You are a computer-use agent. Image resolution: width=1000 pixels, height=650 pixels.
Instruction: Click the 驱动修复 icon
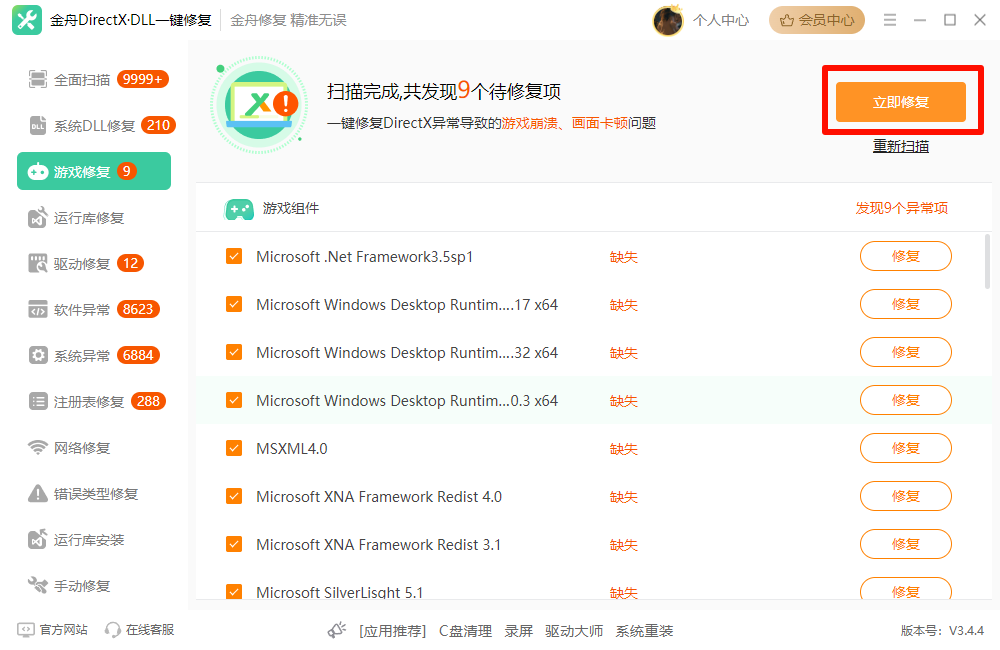(38, 263)
